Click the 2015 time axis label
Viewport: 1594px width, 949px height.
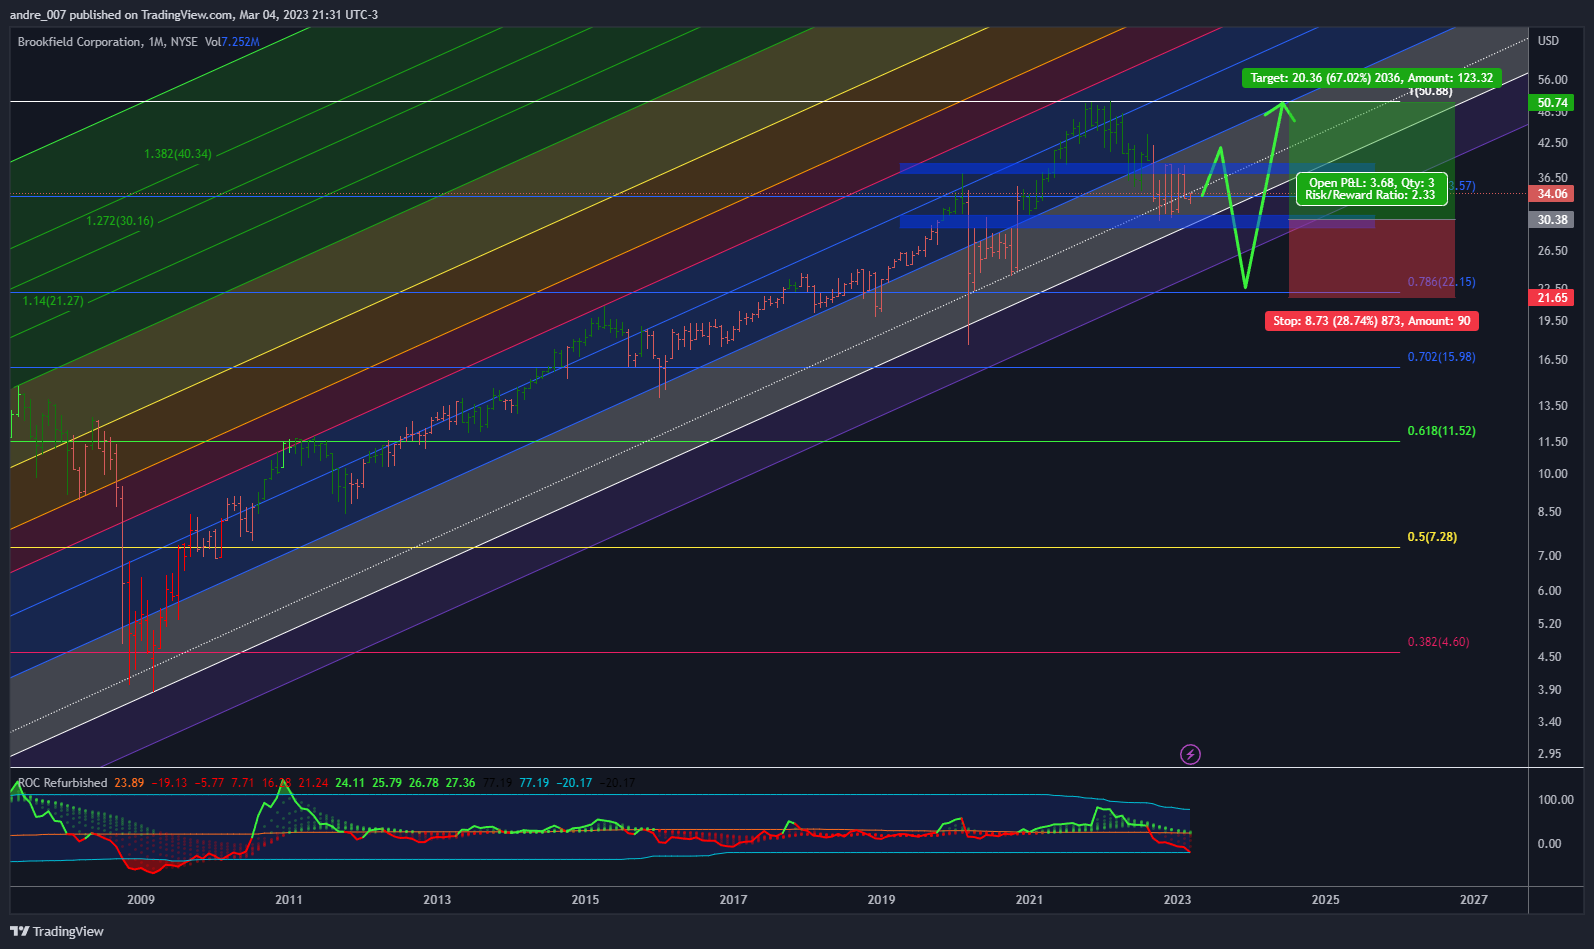[585, 900]
